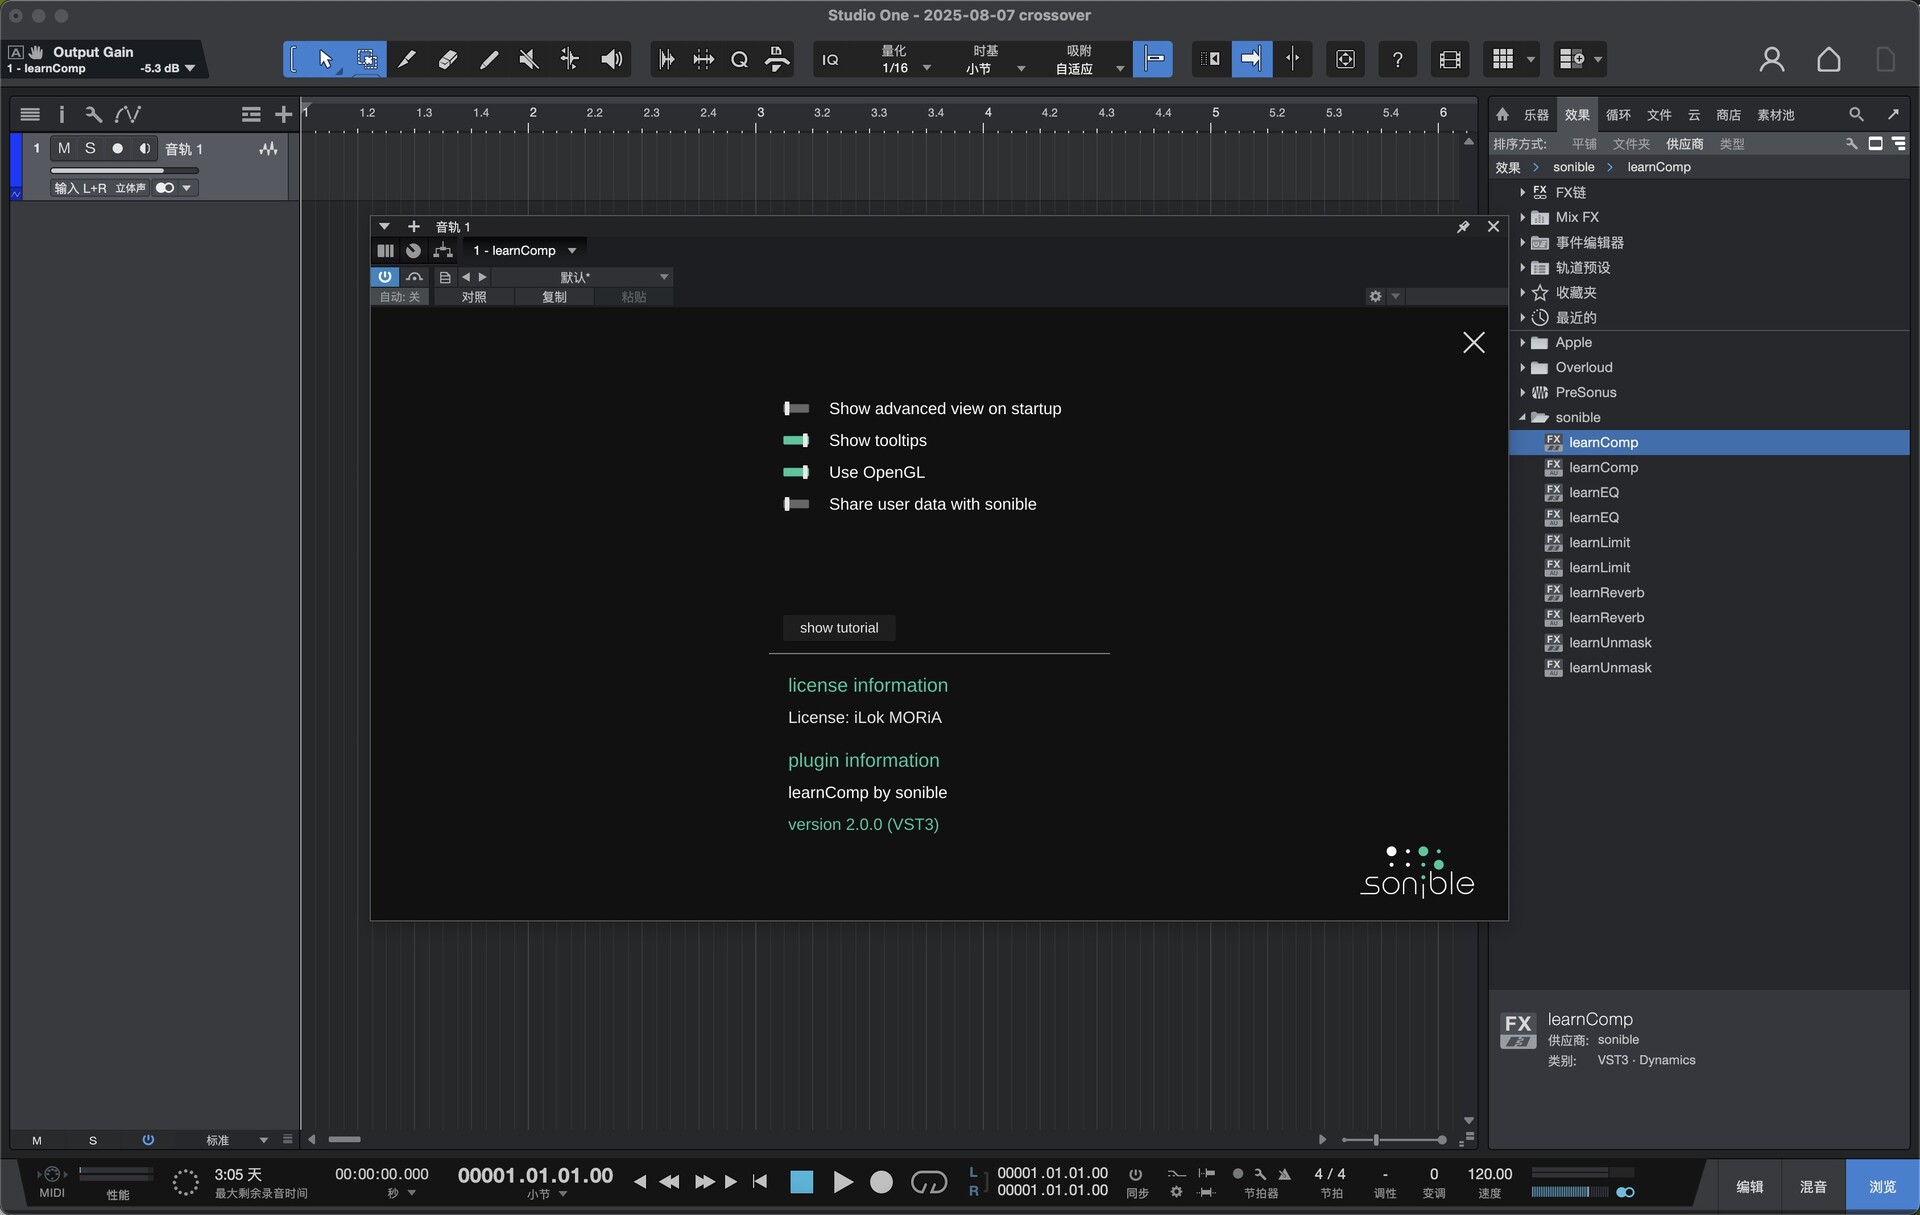The height and width of the screenshot is (1215, 1920).
Task: Toggle Share user data with sonible
Action: 796,504
